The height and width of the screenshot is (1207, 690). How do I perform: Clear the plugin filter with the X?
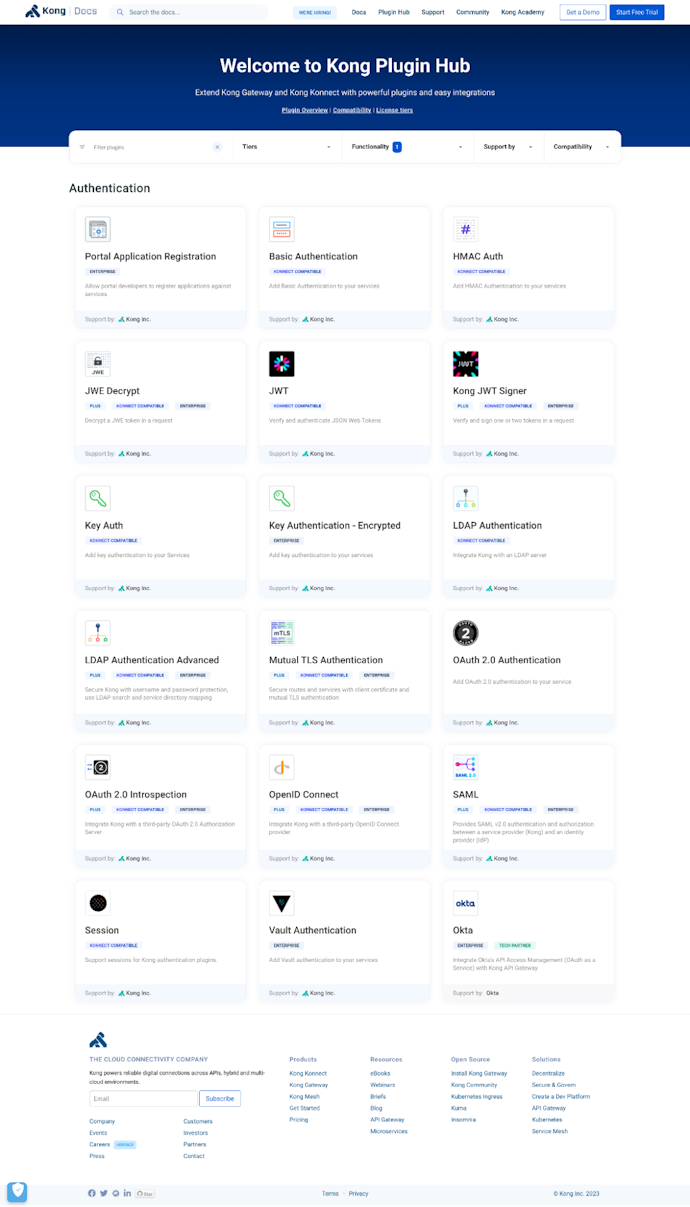(x=217, y=146)
